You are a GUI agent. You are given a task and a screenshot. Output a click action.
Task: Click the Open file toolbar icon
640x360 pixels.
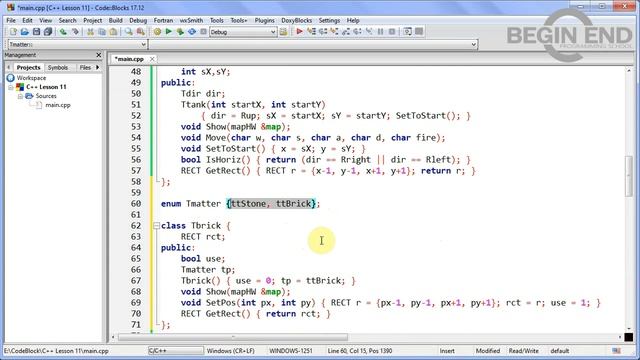[24, 32]
